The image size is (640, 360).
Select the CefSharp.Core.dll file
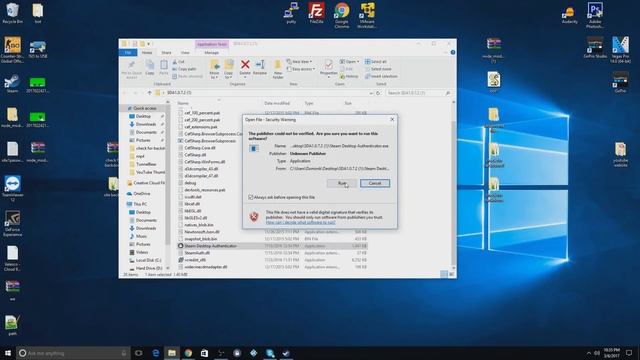(x=200, y=148)
